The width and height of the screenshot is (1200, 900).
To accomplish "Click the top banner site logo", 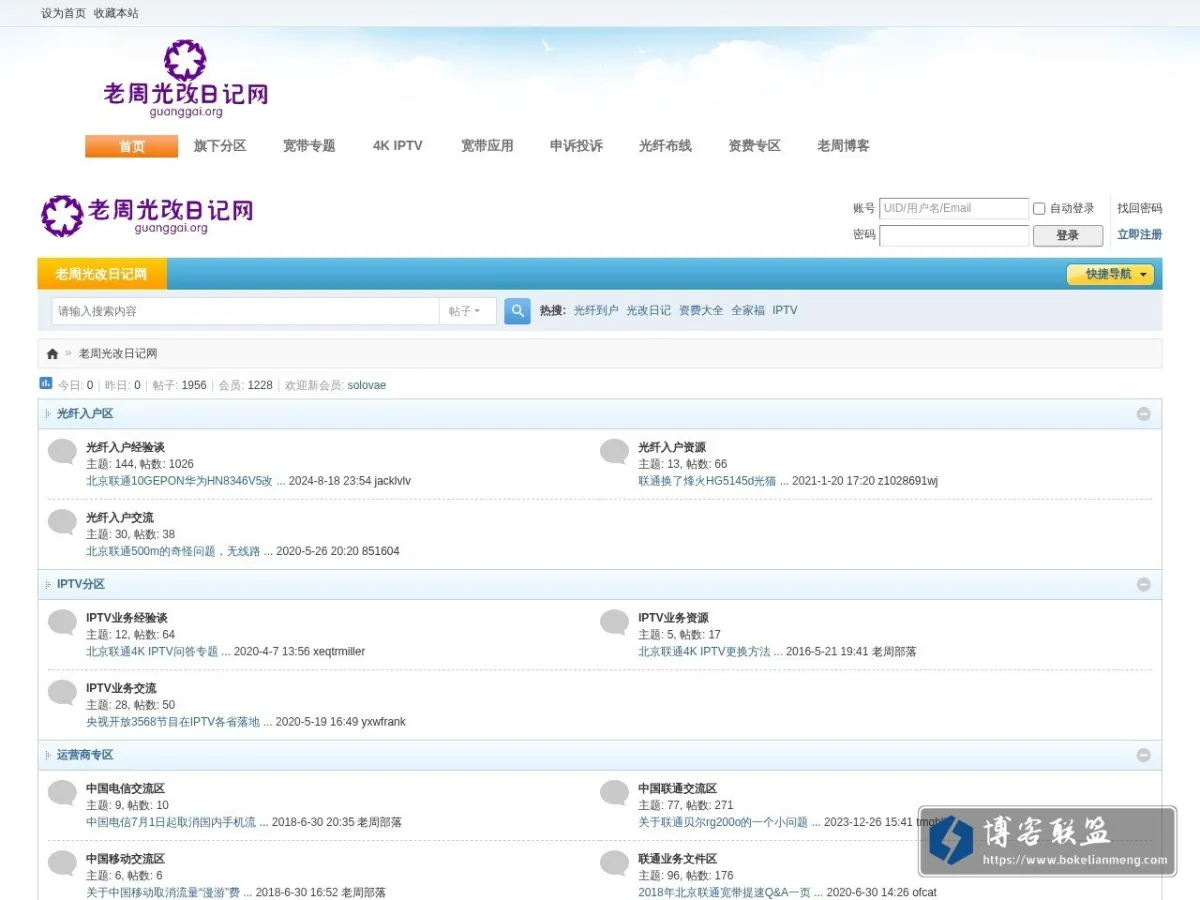I will pyautogui.click(x=186, y=78).
